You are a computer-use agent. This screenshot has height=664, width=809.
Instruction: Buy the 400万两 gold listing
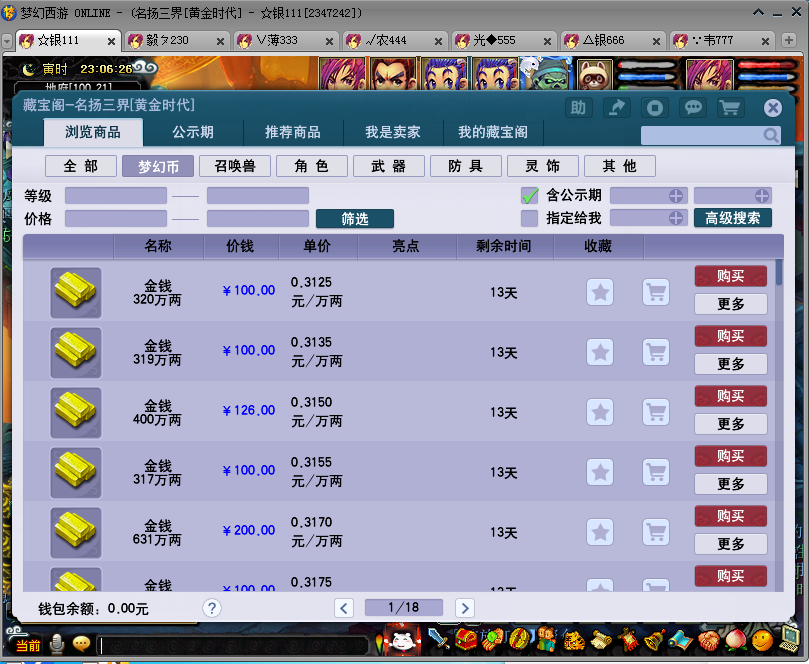click(x=731, y=396)
